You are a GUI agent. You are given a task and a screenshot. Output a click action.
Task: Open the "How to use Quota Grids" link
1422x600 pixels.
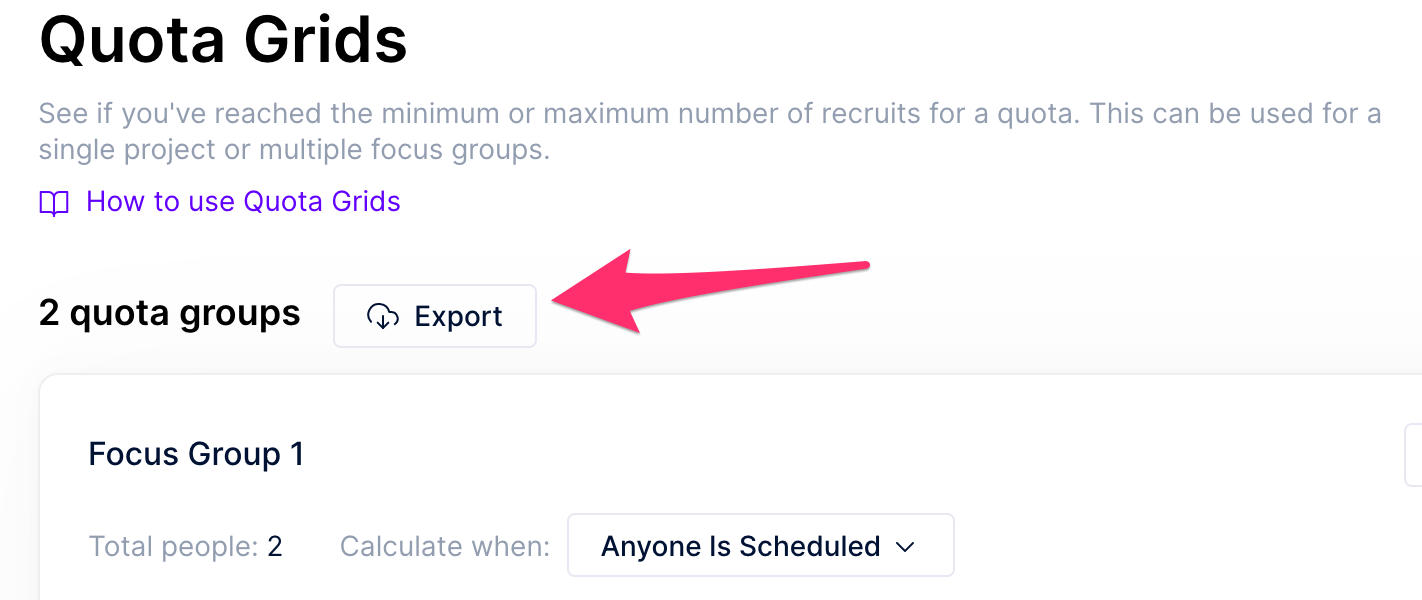[243, 202]
